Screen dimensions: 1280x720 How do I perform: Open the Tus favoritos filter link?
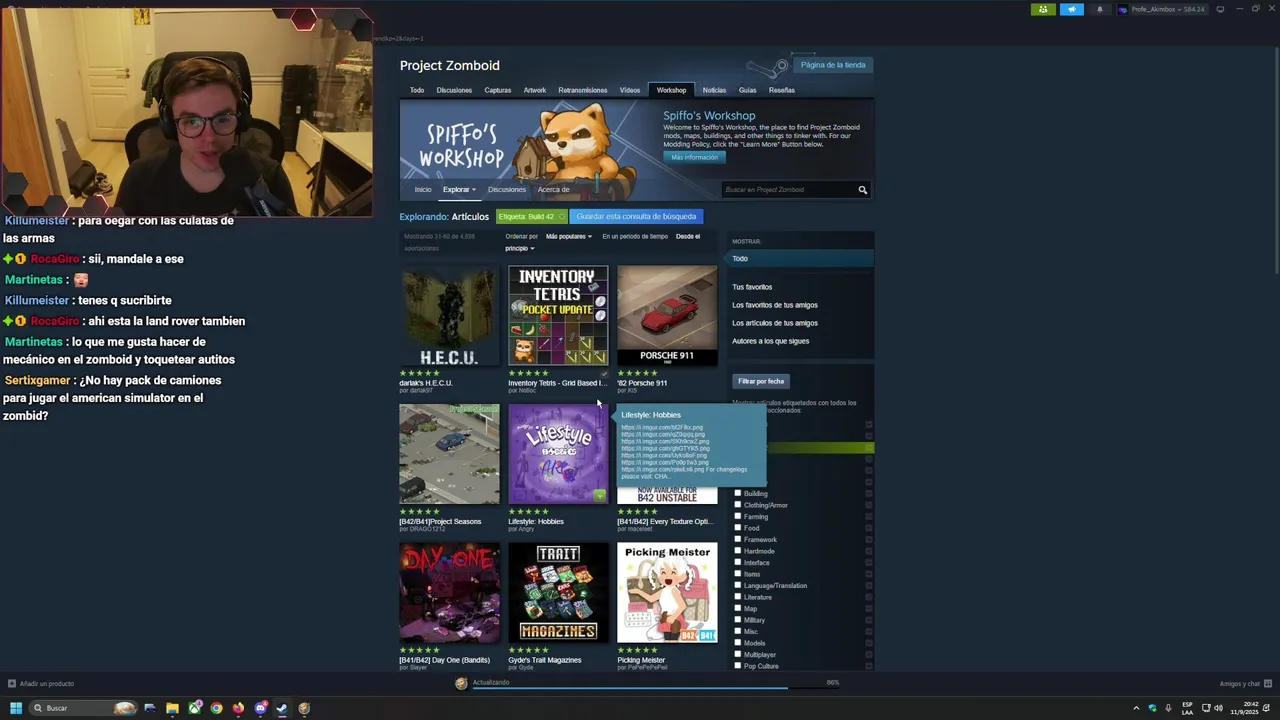coord(752,287)
